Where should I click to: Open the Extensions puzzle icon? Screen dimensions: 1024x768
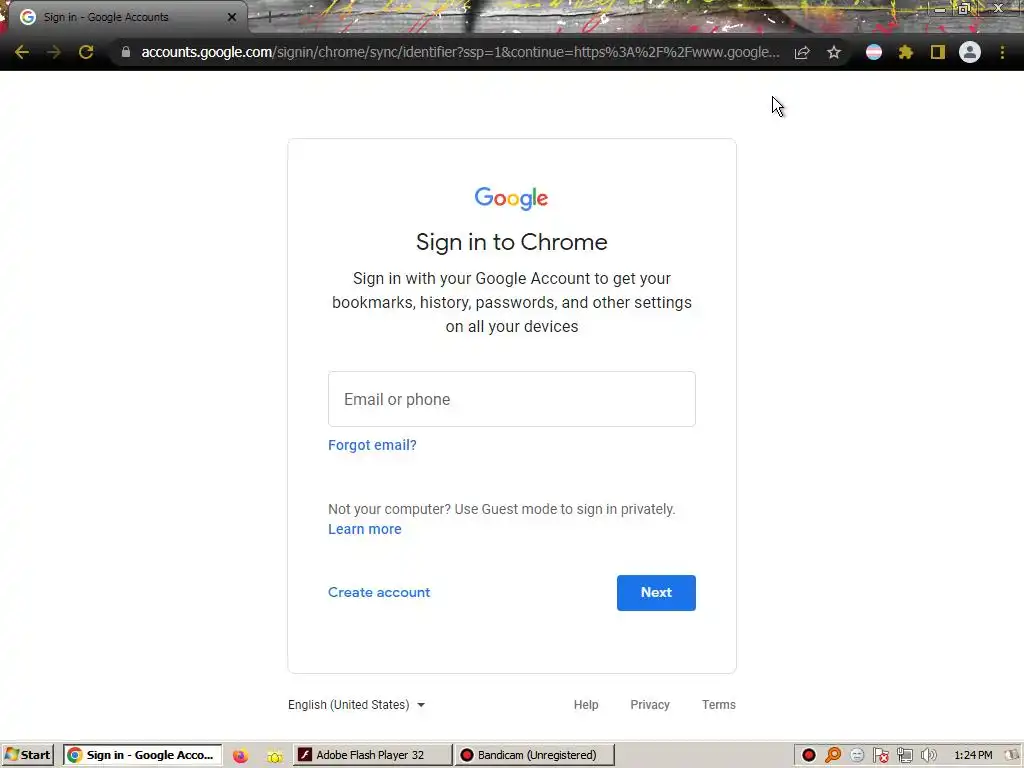point(905,52)
